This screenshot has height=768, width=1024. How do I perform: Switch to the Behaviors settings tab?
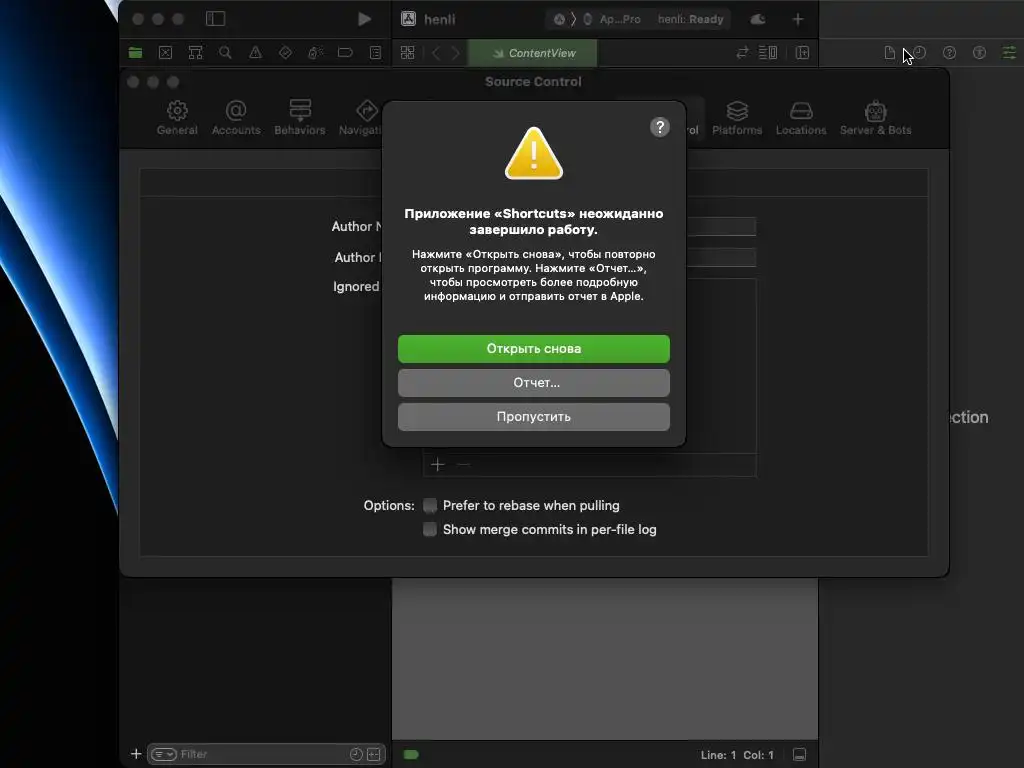[x=300, y=118]
